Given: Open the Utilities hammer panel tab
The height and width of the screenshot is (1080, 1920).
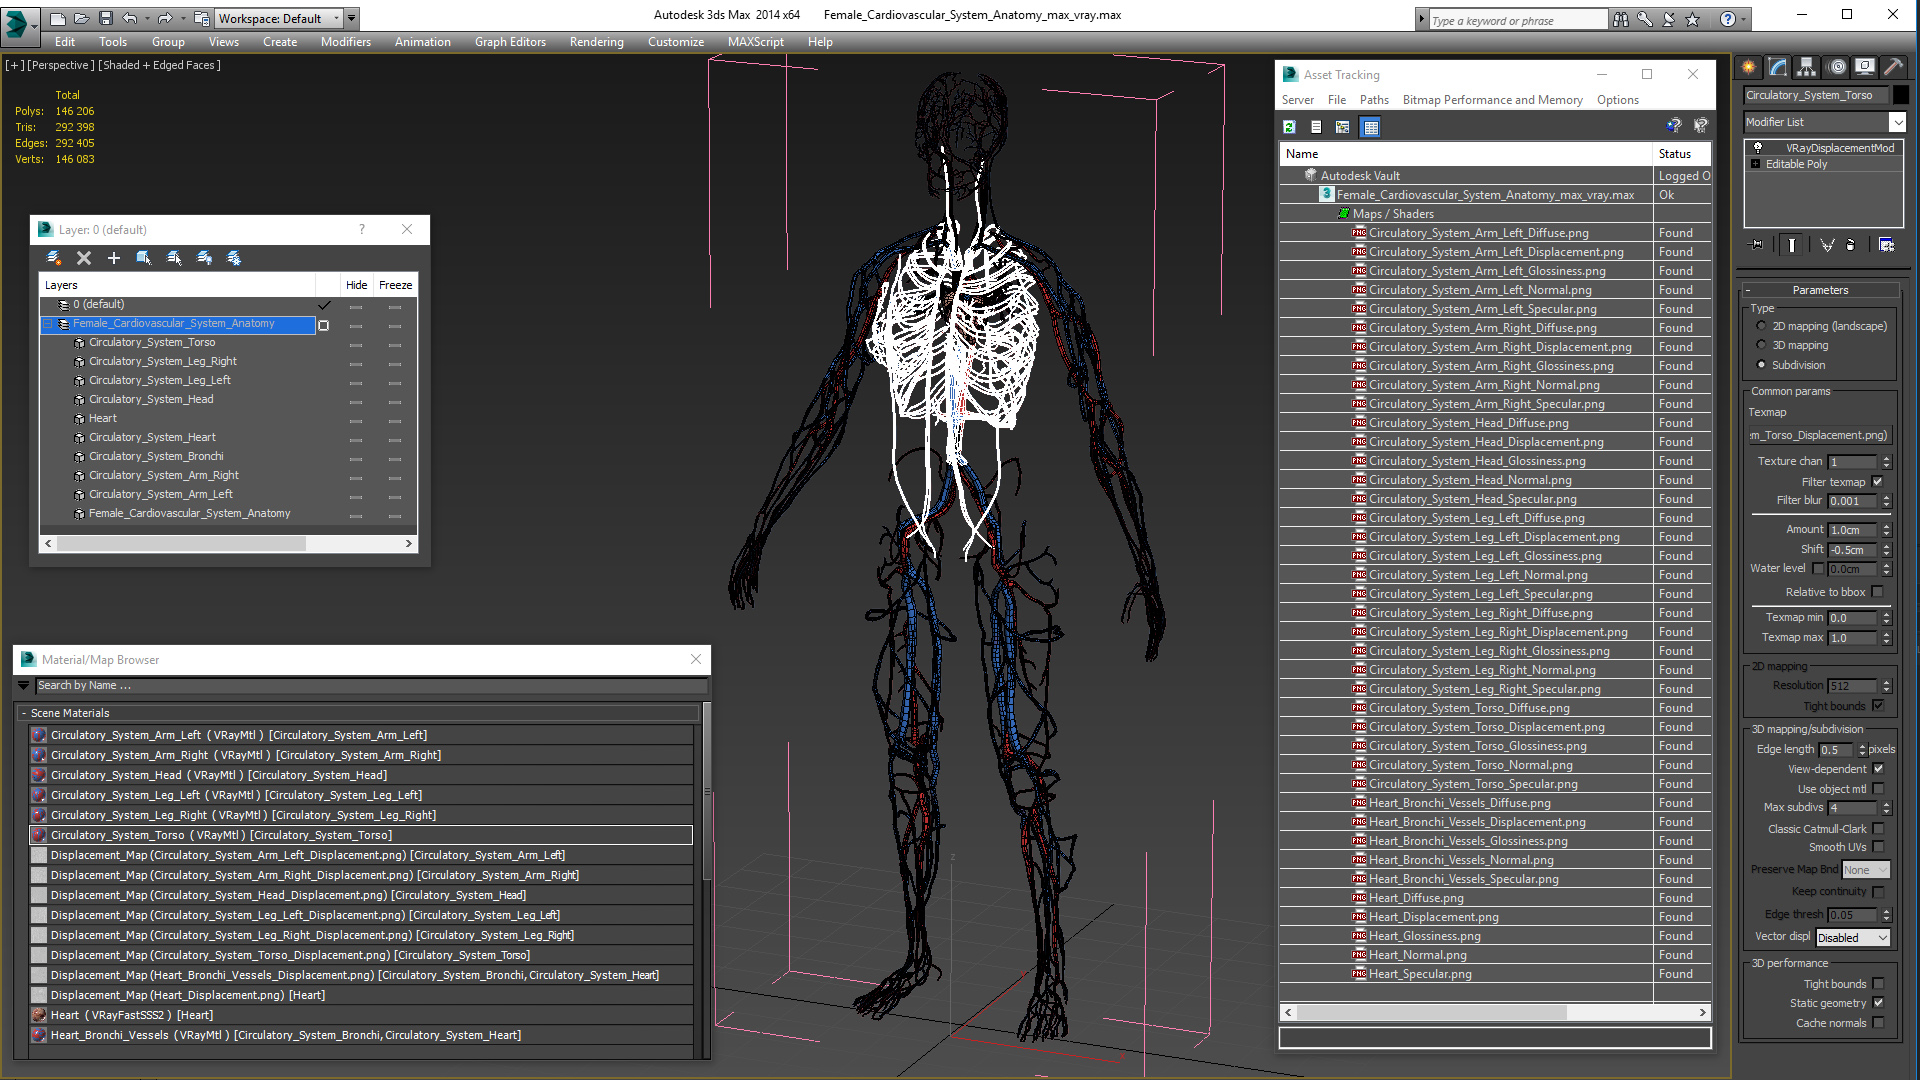Looking at the screenshot, I should tap(1893, 67).
